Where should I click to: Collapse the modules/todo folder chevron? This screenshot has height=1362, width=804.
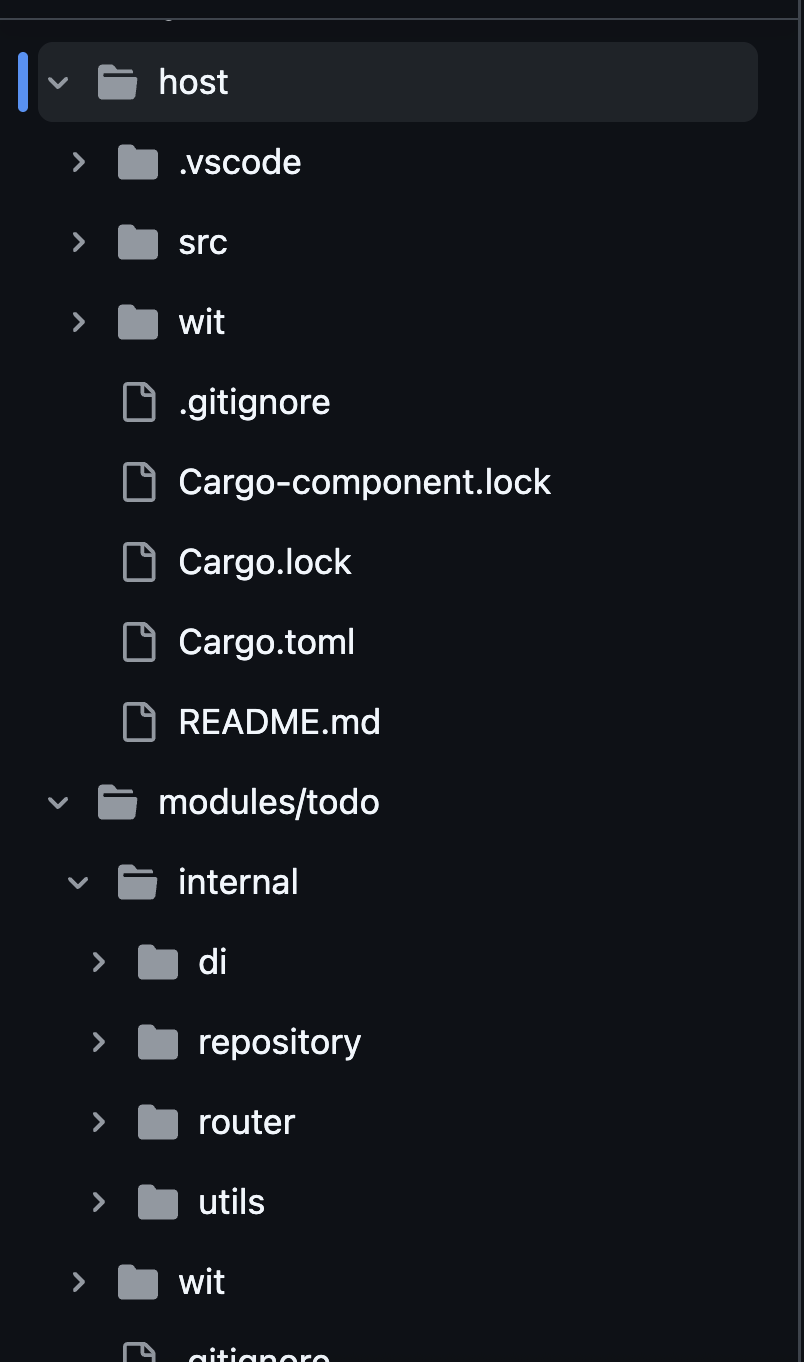pyautogui.click(x=58, y=802)
